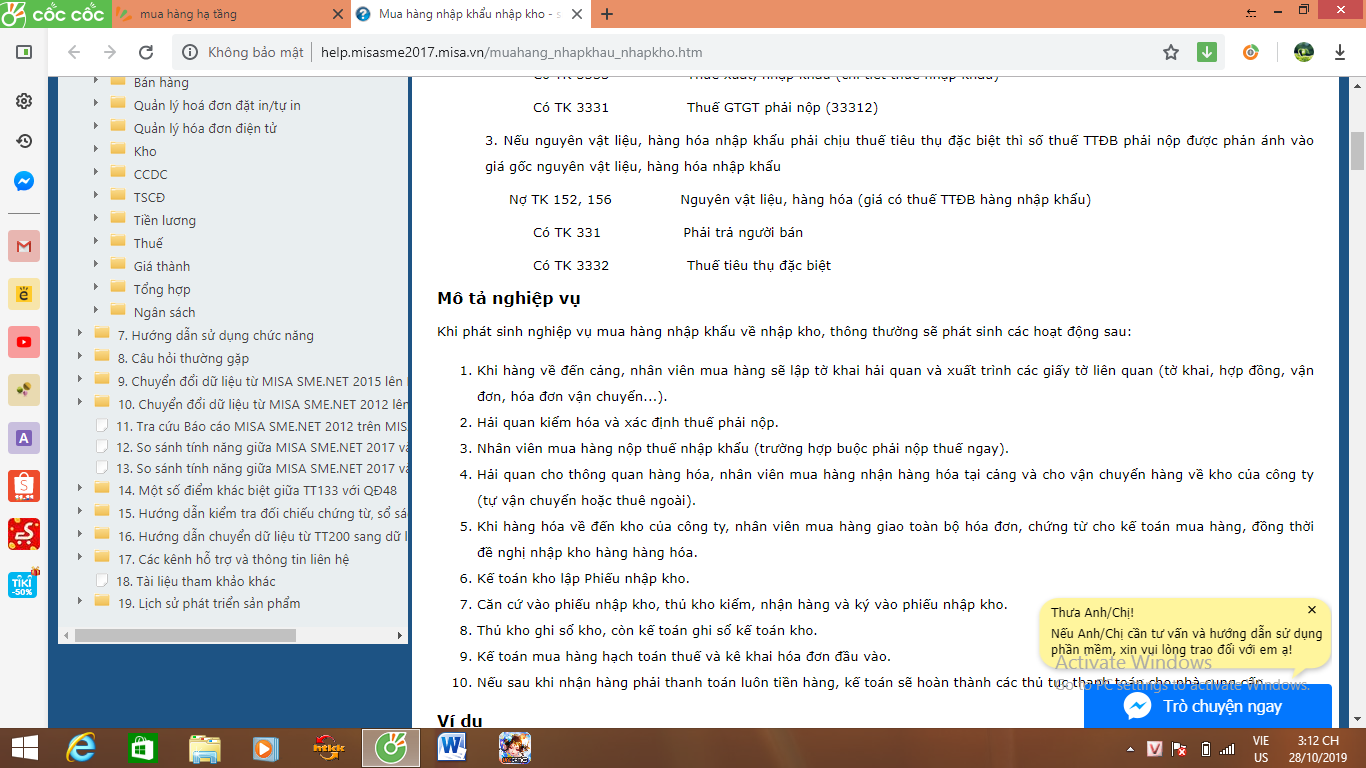1366x768 pixels.
Task: Open 'Quản lý hoá đơn đặt in/tự in' topic
Action: (x=217, y=105)
